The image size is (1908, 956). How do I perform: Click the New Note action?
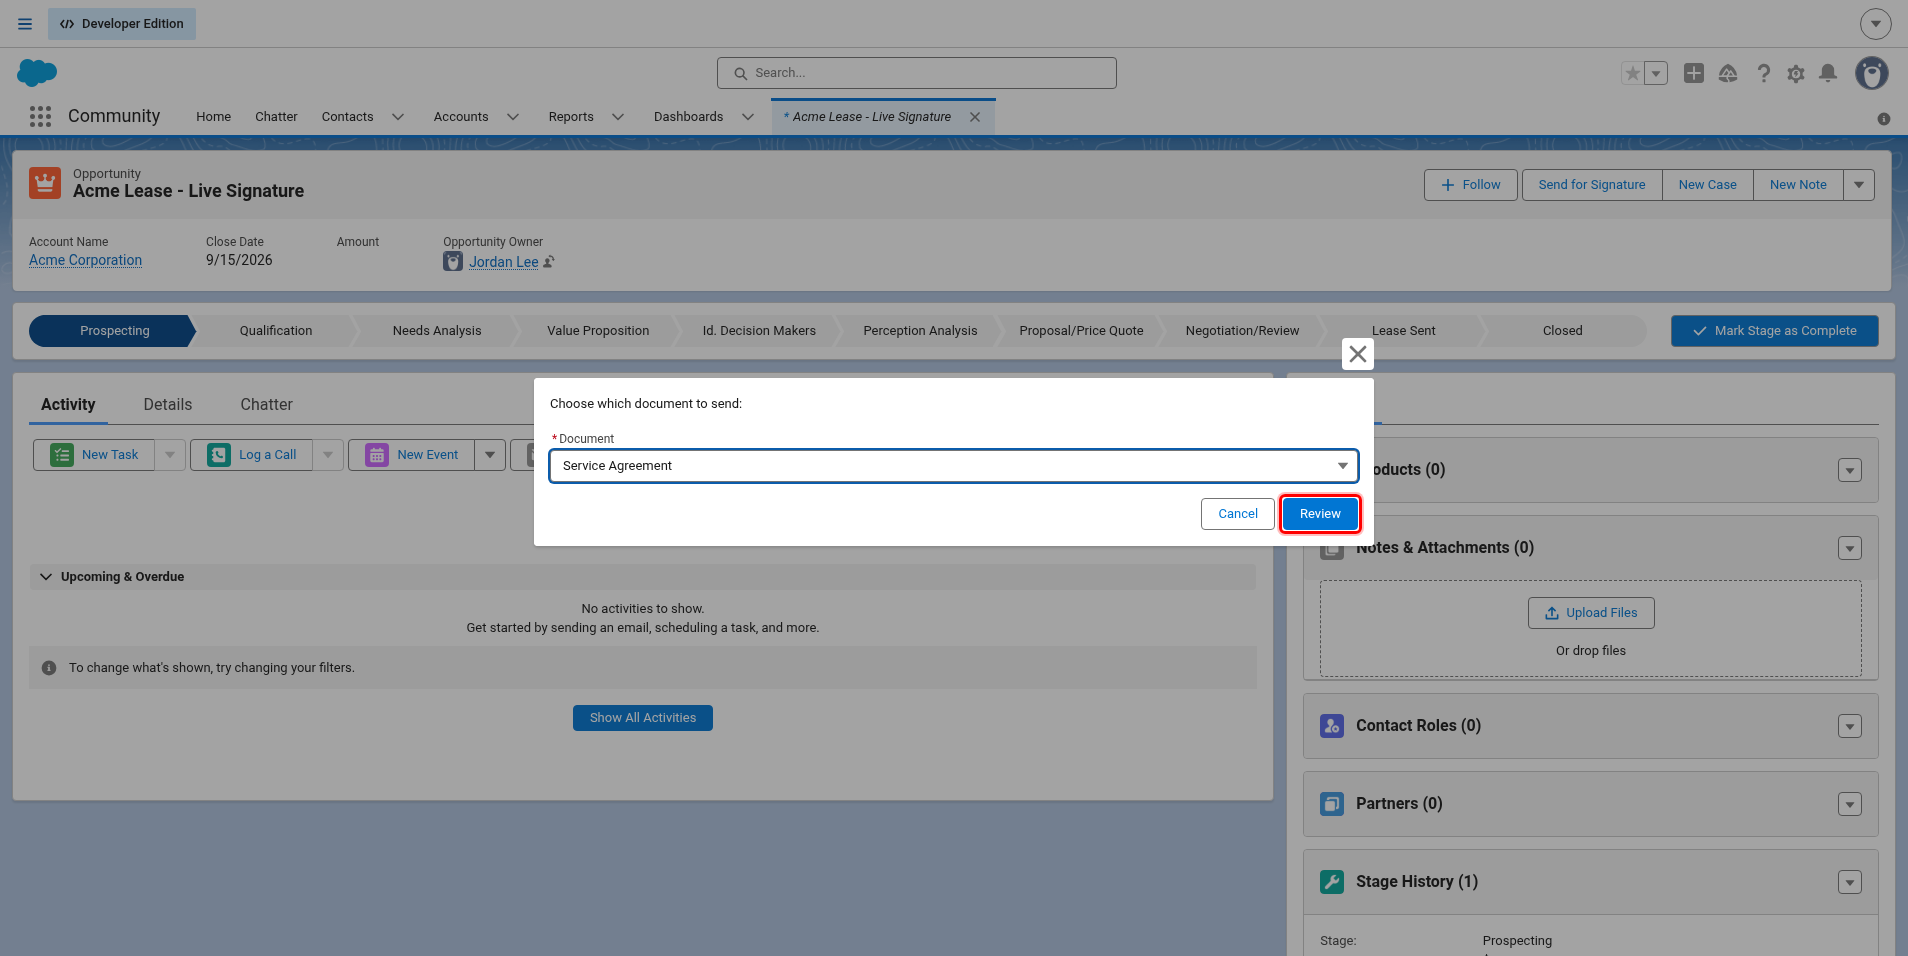[x=1798, y=185]
